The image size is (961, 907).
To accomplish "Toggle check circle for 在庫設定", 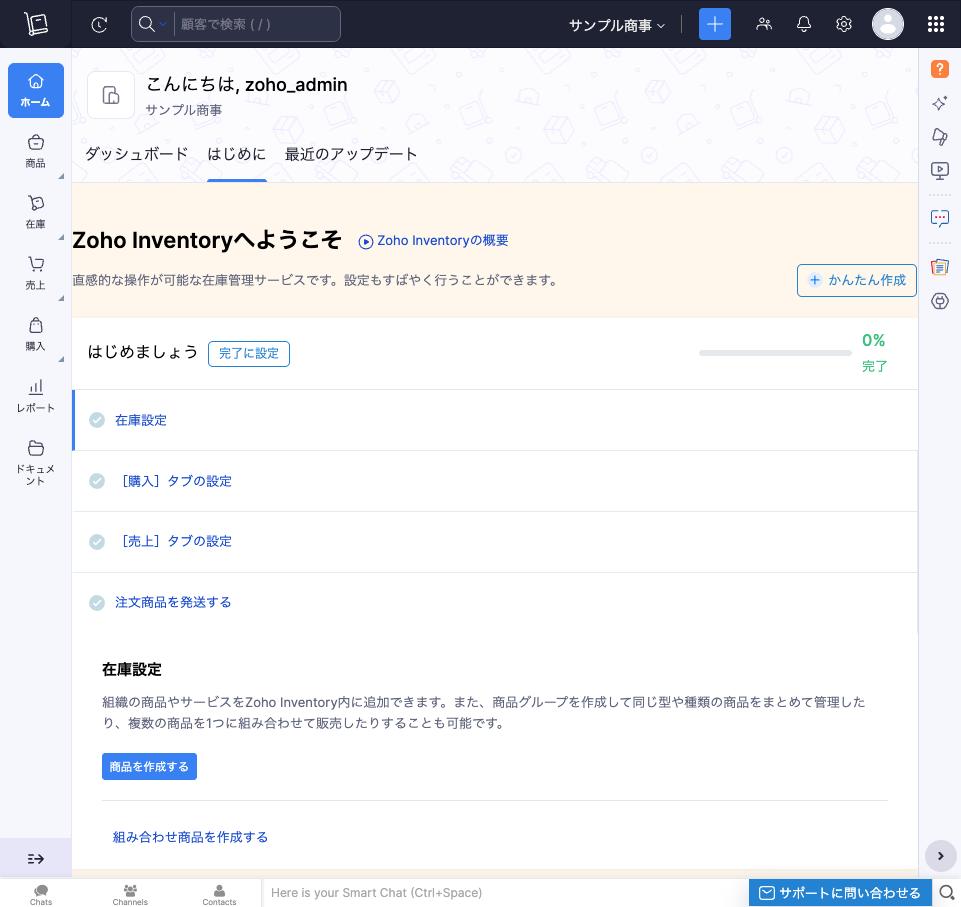I will (97, 420).
